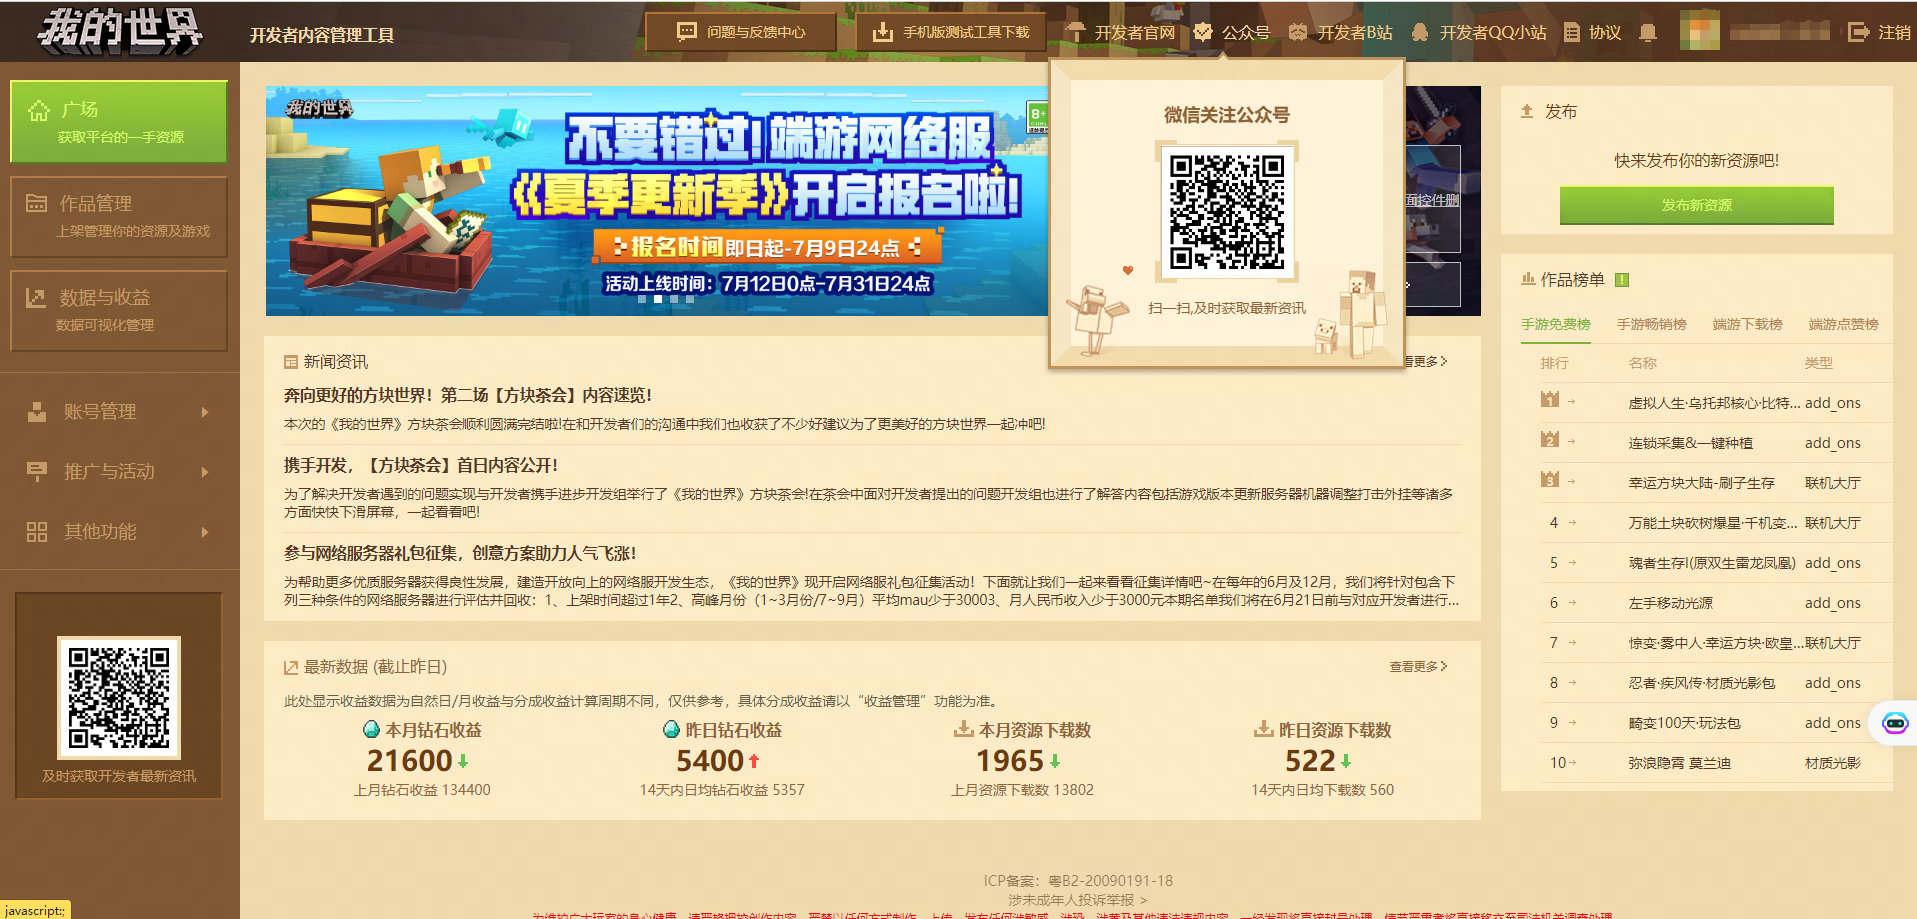Screen dimensions: 1917x919
Task: Open news 奔向更好的方块世界 article
Action: tap(468, 396)
